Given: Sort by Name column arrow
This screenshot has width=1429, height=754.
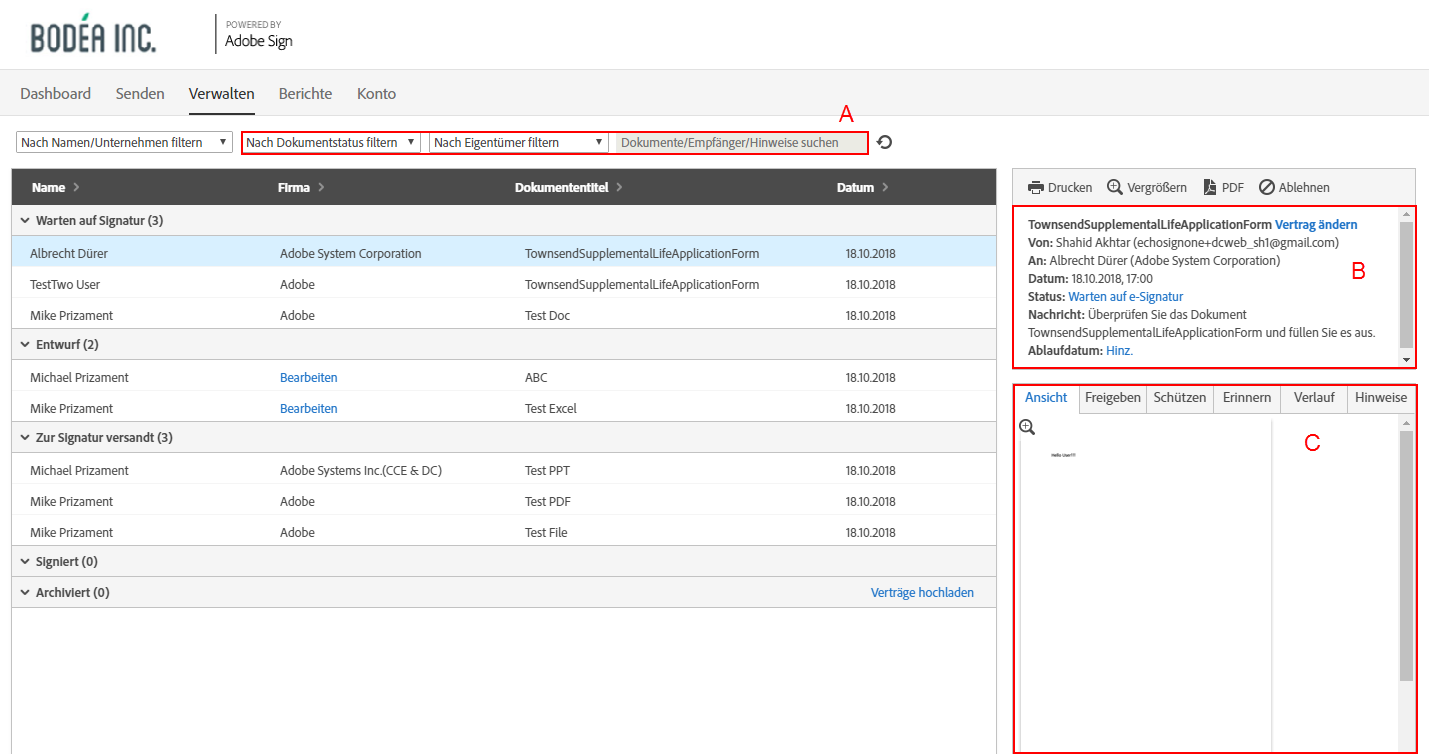Looking at the screenshot, I should (76, 187).
